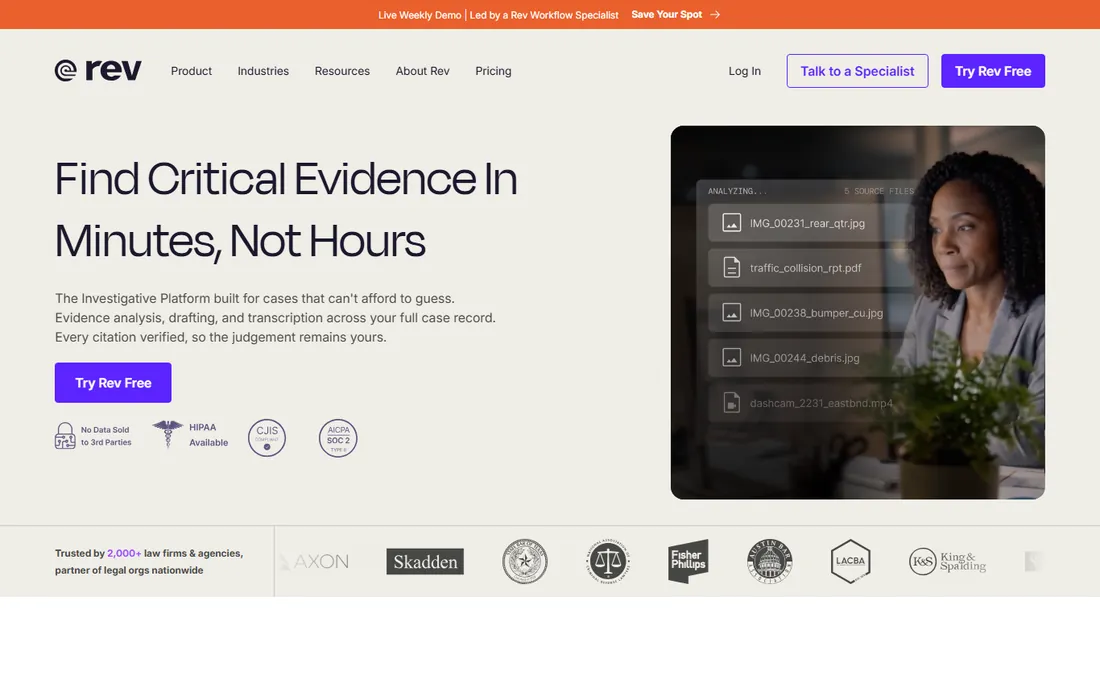This screenshot has height=688, width=1100.
Task: Go to the Pricing page
Action: [493, 71]
